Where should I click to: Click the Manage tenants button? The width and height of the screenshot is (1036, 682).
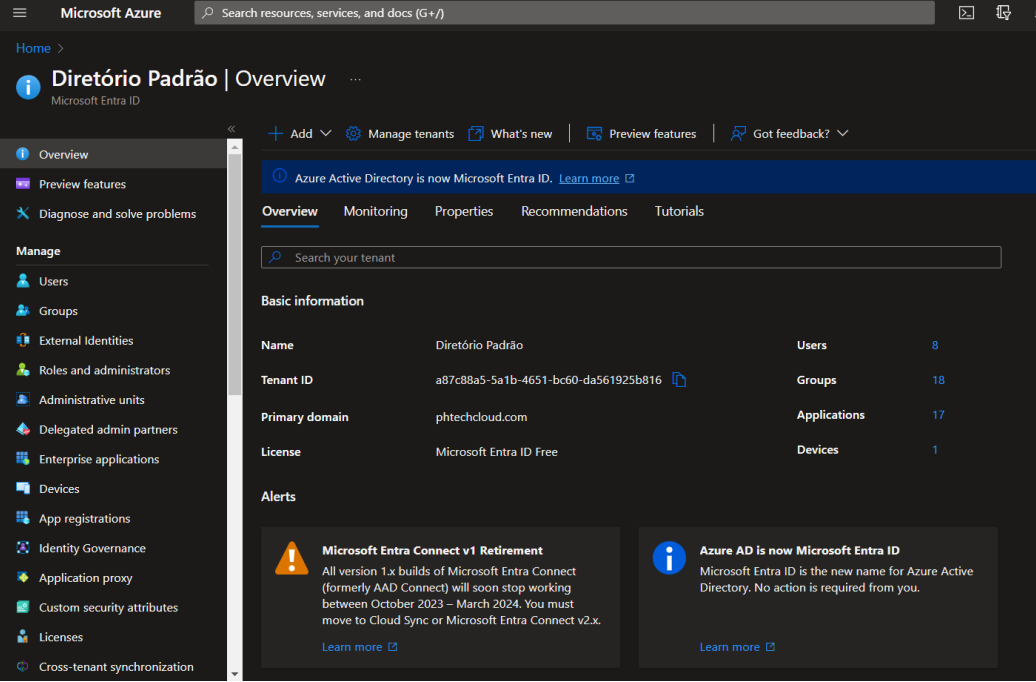[400, 133]
